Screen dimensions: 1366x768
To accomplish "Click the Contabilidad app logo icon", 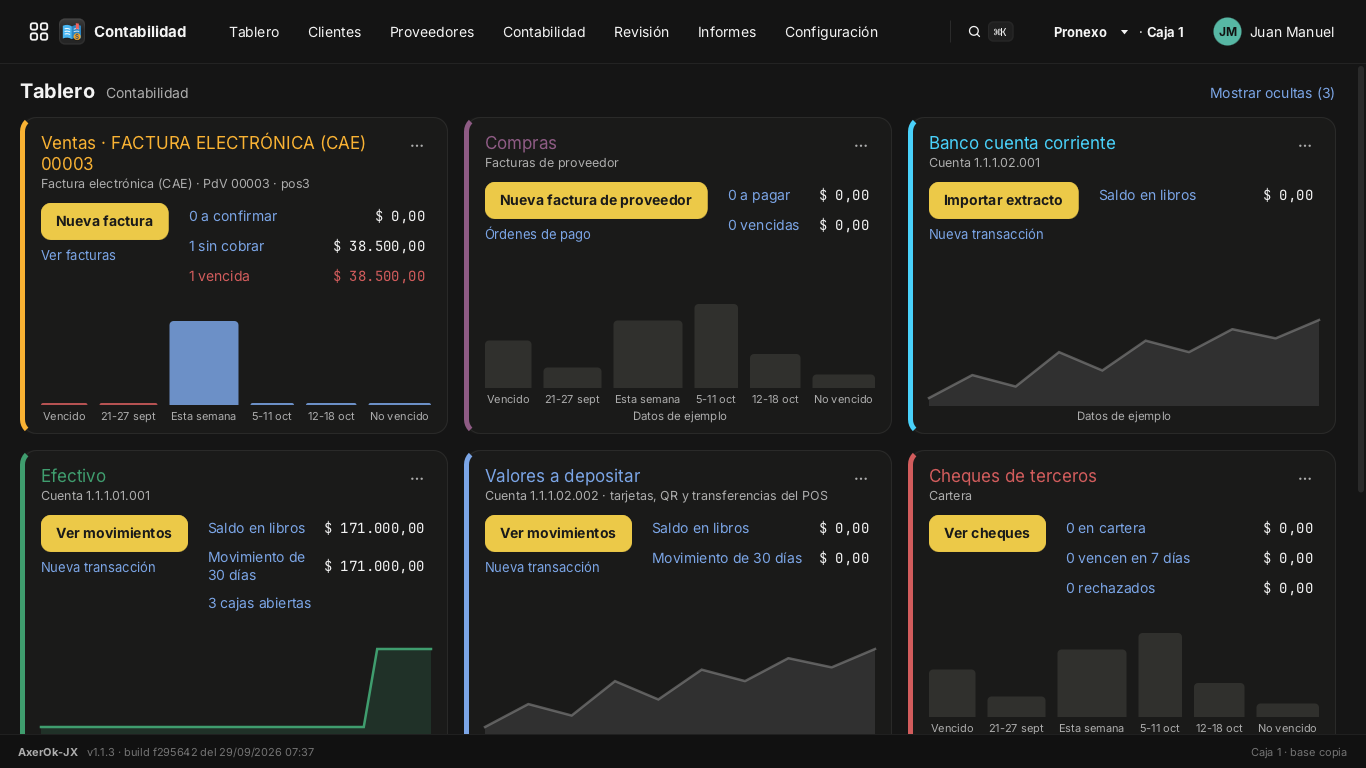I will 72,32.
